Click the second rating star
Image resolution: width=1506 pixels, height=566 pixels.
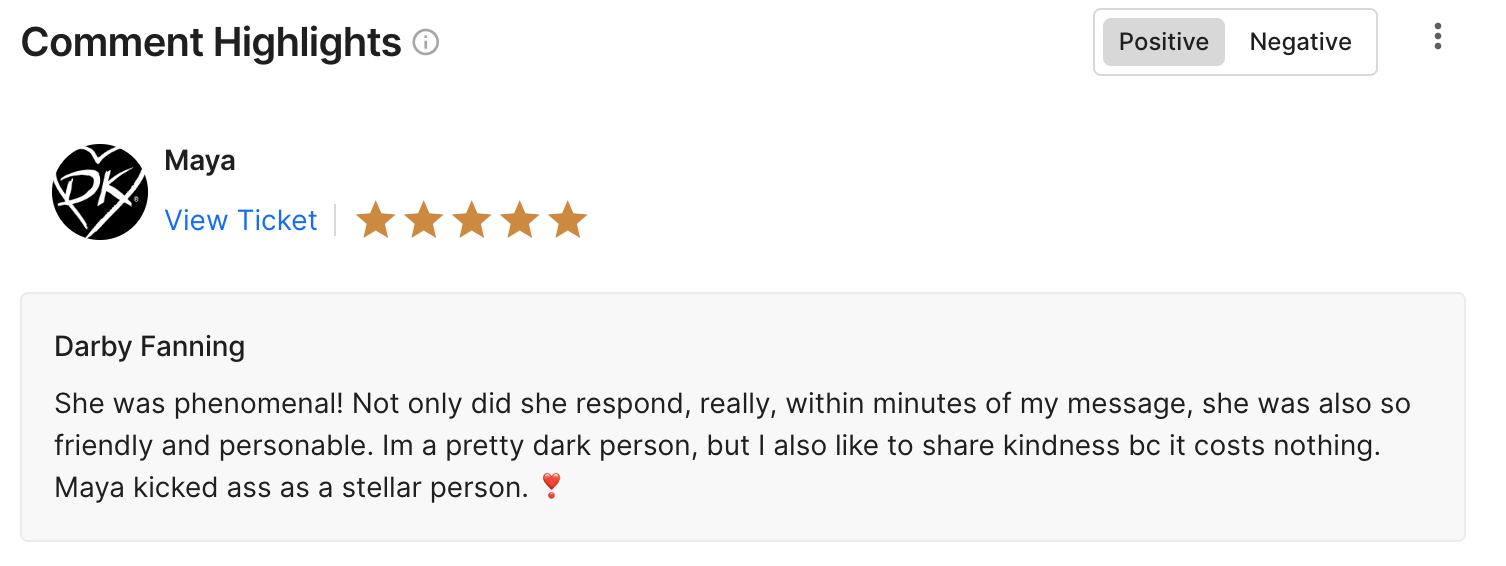click(423, 220)
